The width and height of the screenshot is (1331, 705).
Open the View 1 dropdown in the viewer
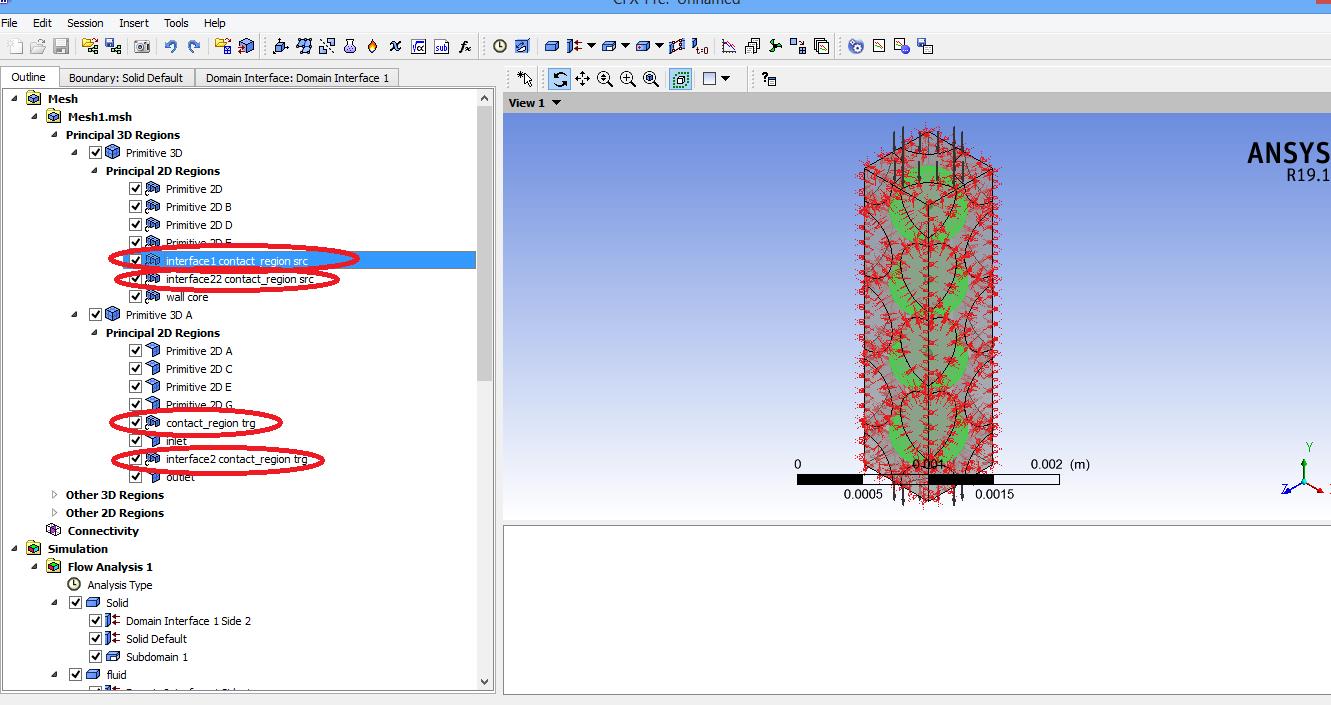(x=532, y=102)
